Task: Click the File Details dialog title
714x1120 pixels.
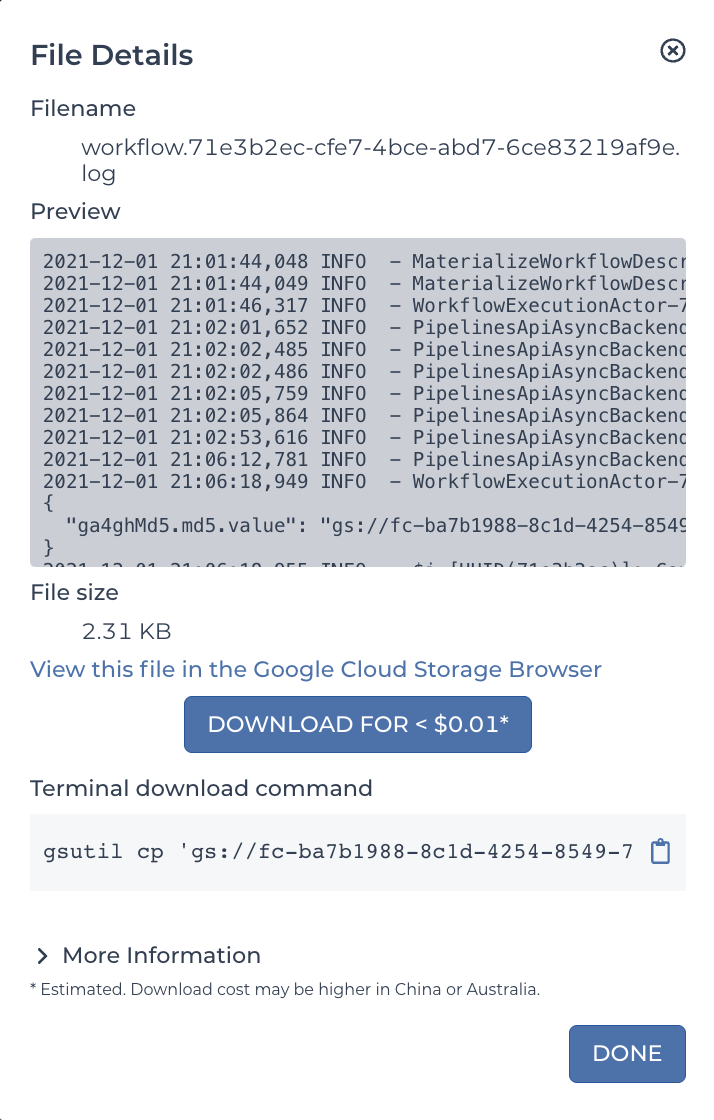Action: click(111, 55)
